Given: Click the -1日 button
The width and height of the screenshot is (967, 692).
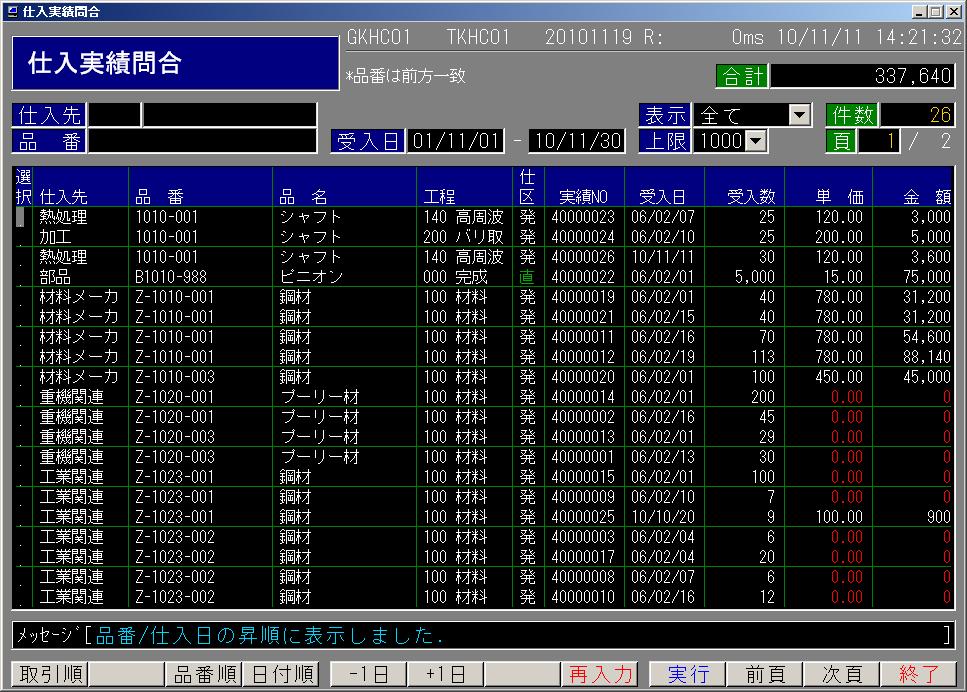Looking at the screenshot, I should [369, 673].
